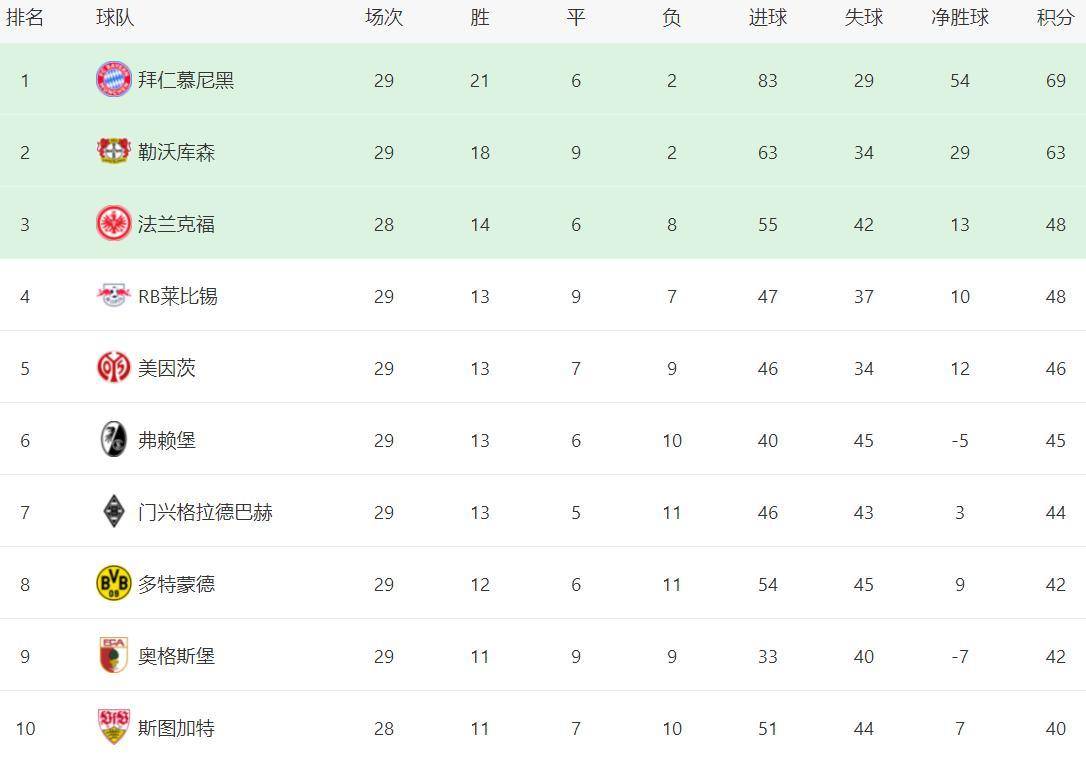Click the Bayern Munich club logo
1086x757 pixels.
[x=113, y=80]
